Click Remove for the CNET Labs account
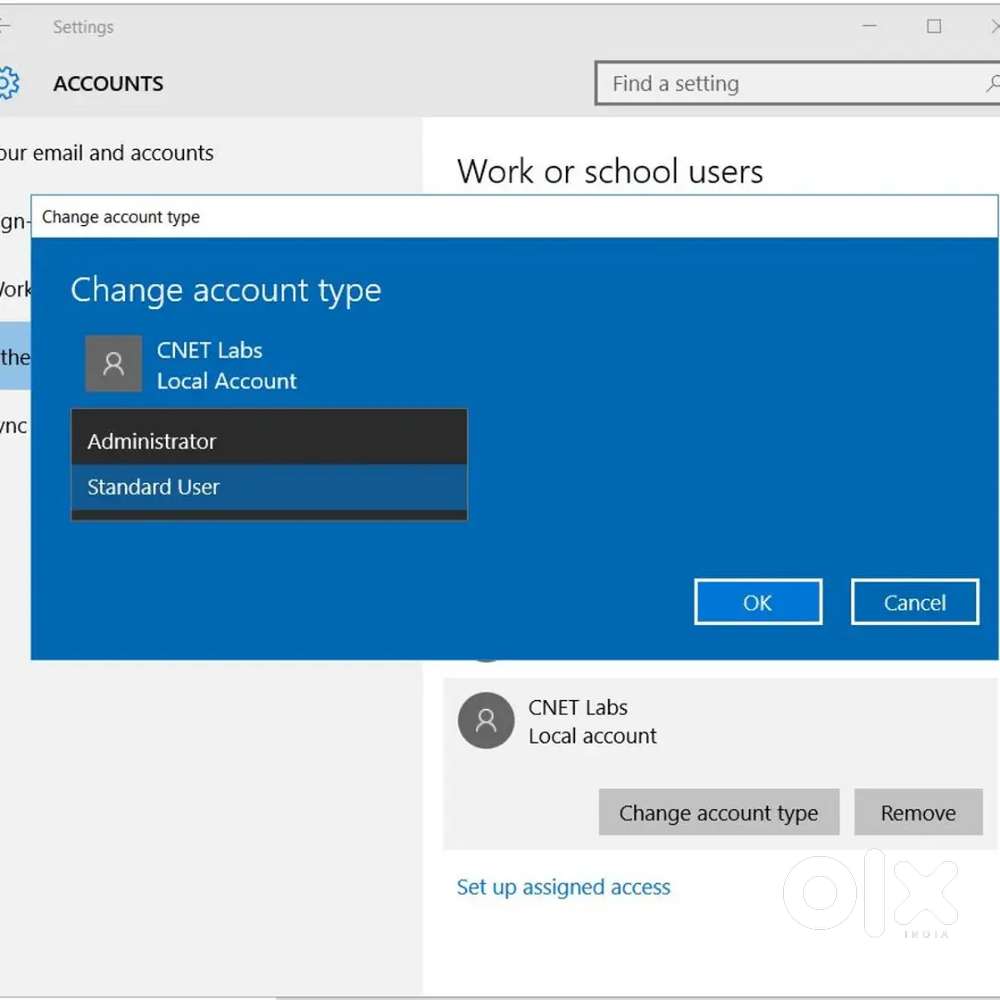The image size is (1000, 1000). point(917,813)
